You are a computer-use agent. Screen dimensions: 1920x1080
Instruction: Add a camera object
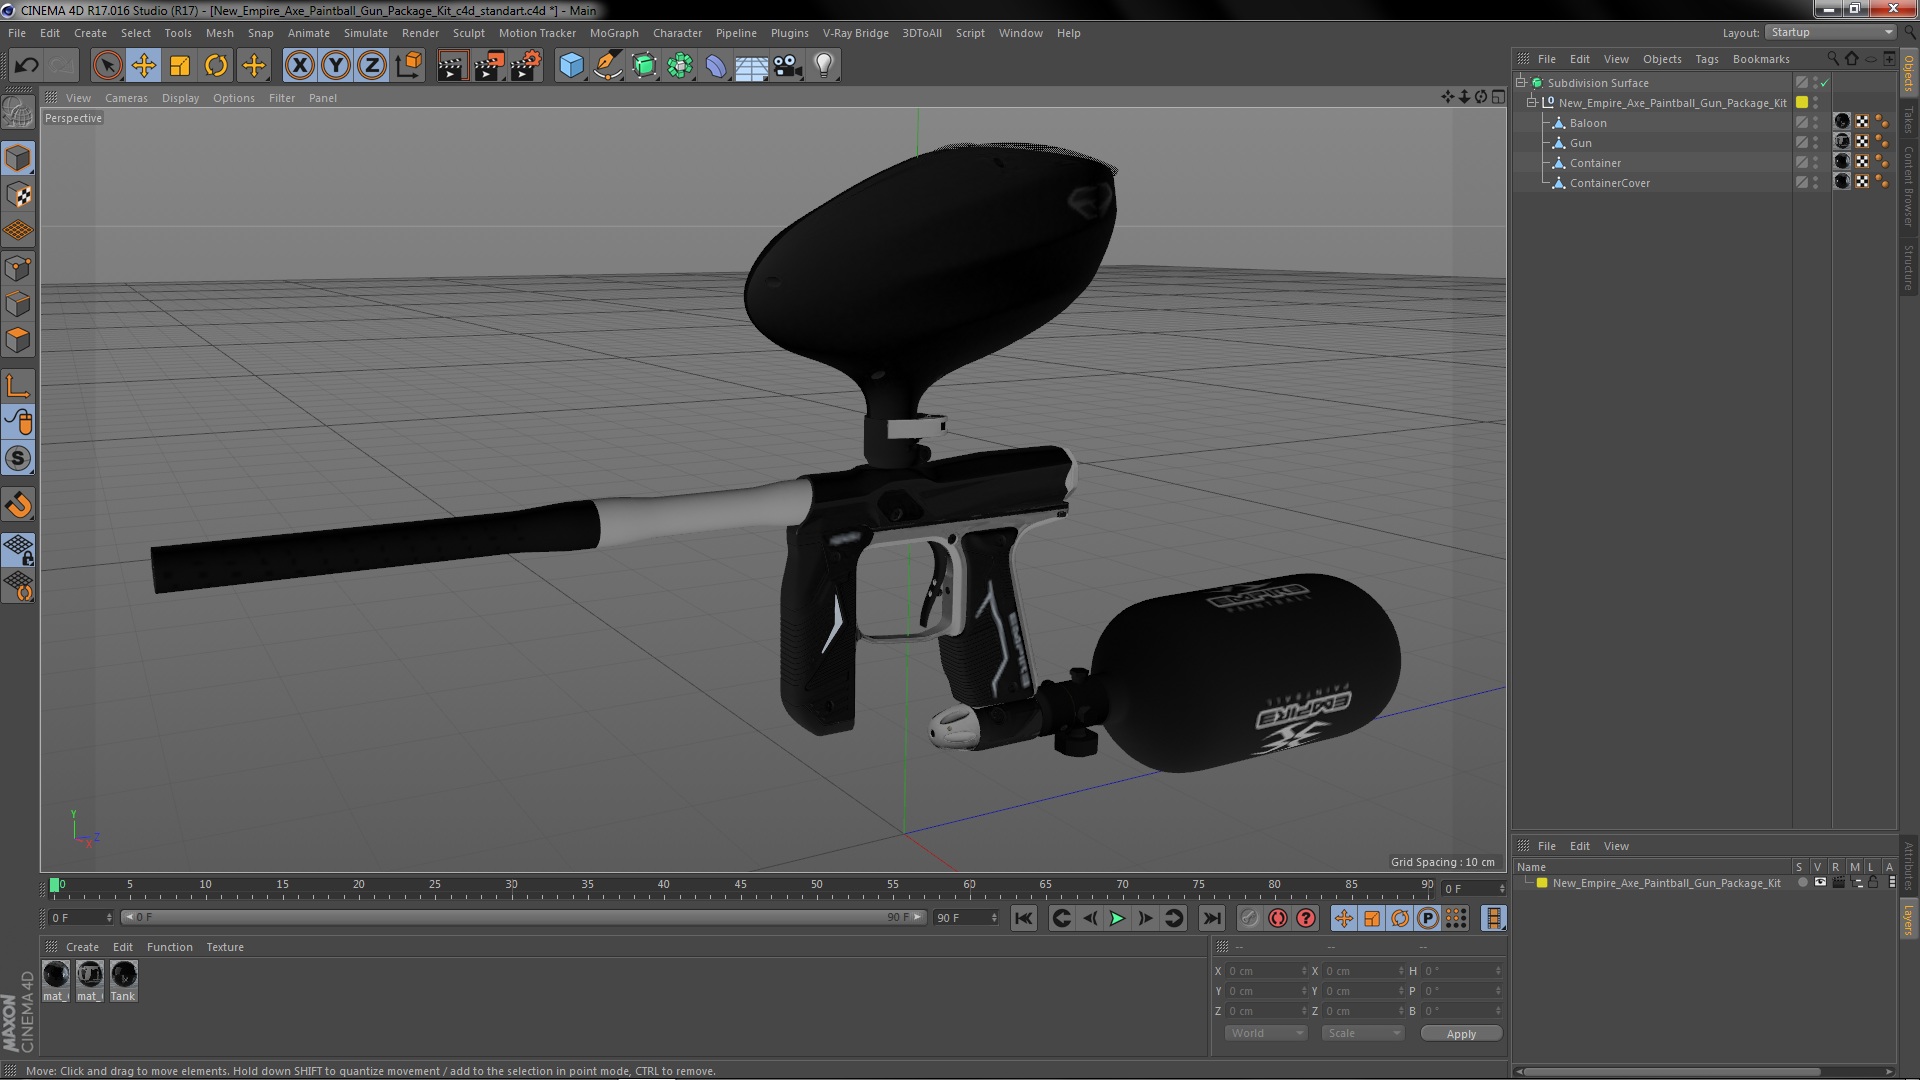coord(788,66)
